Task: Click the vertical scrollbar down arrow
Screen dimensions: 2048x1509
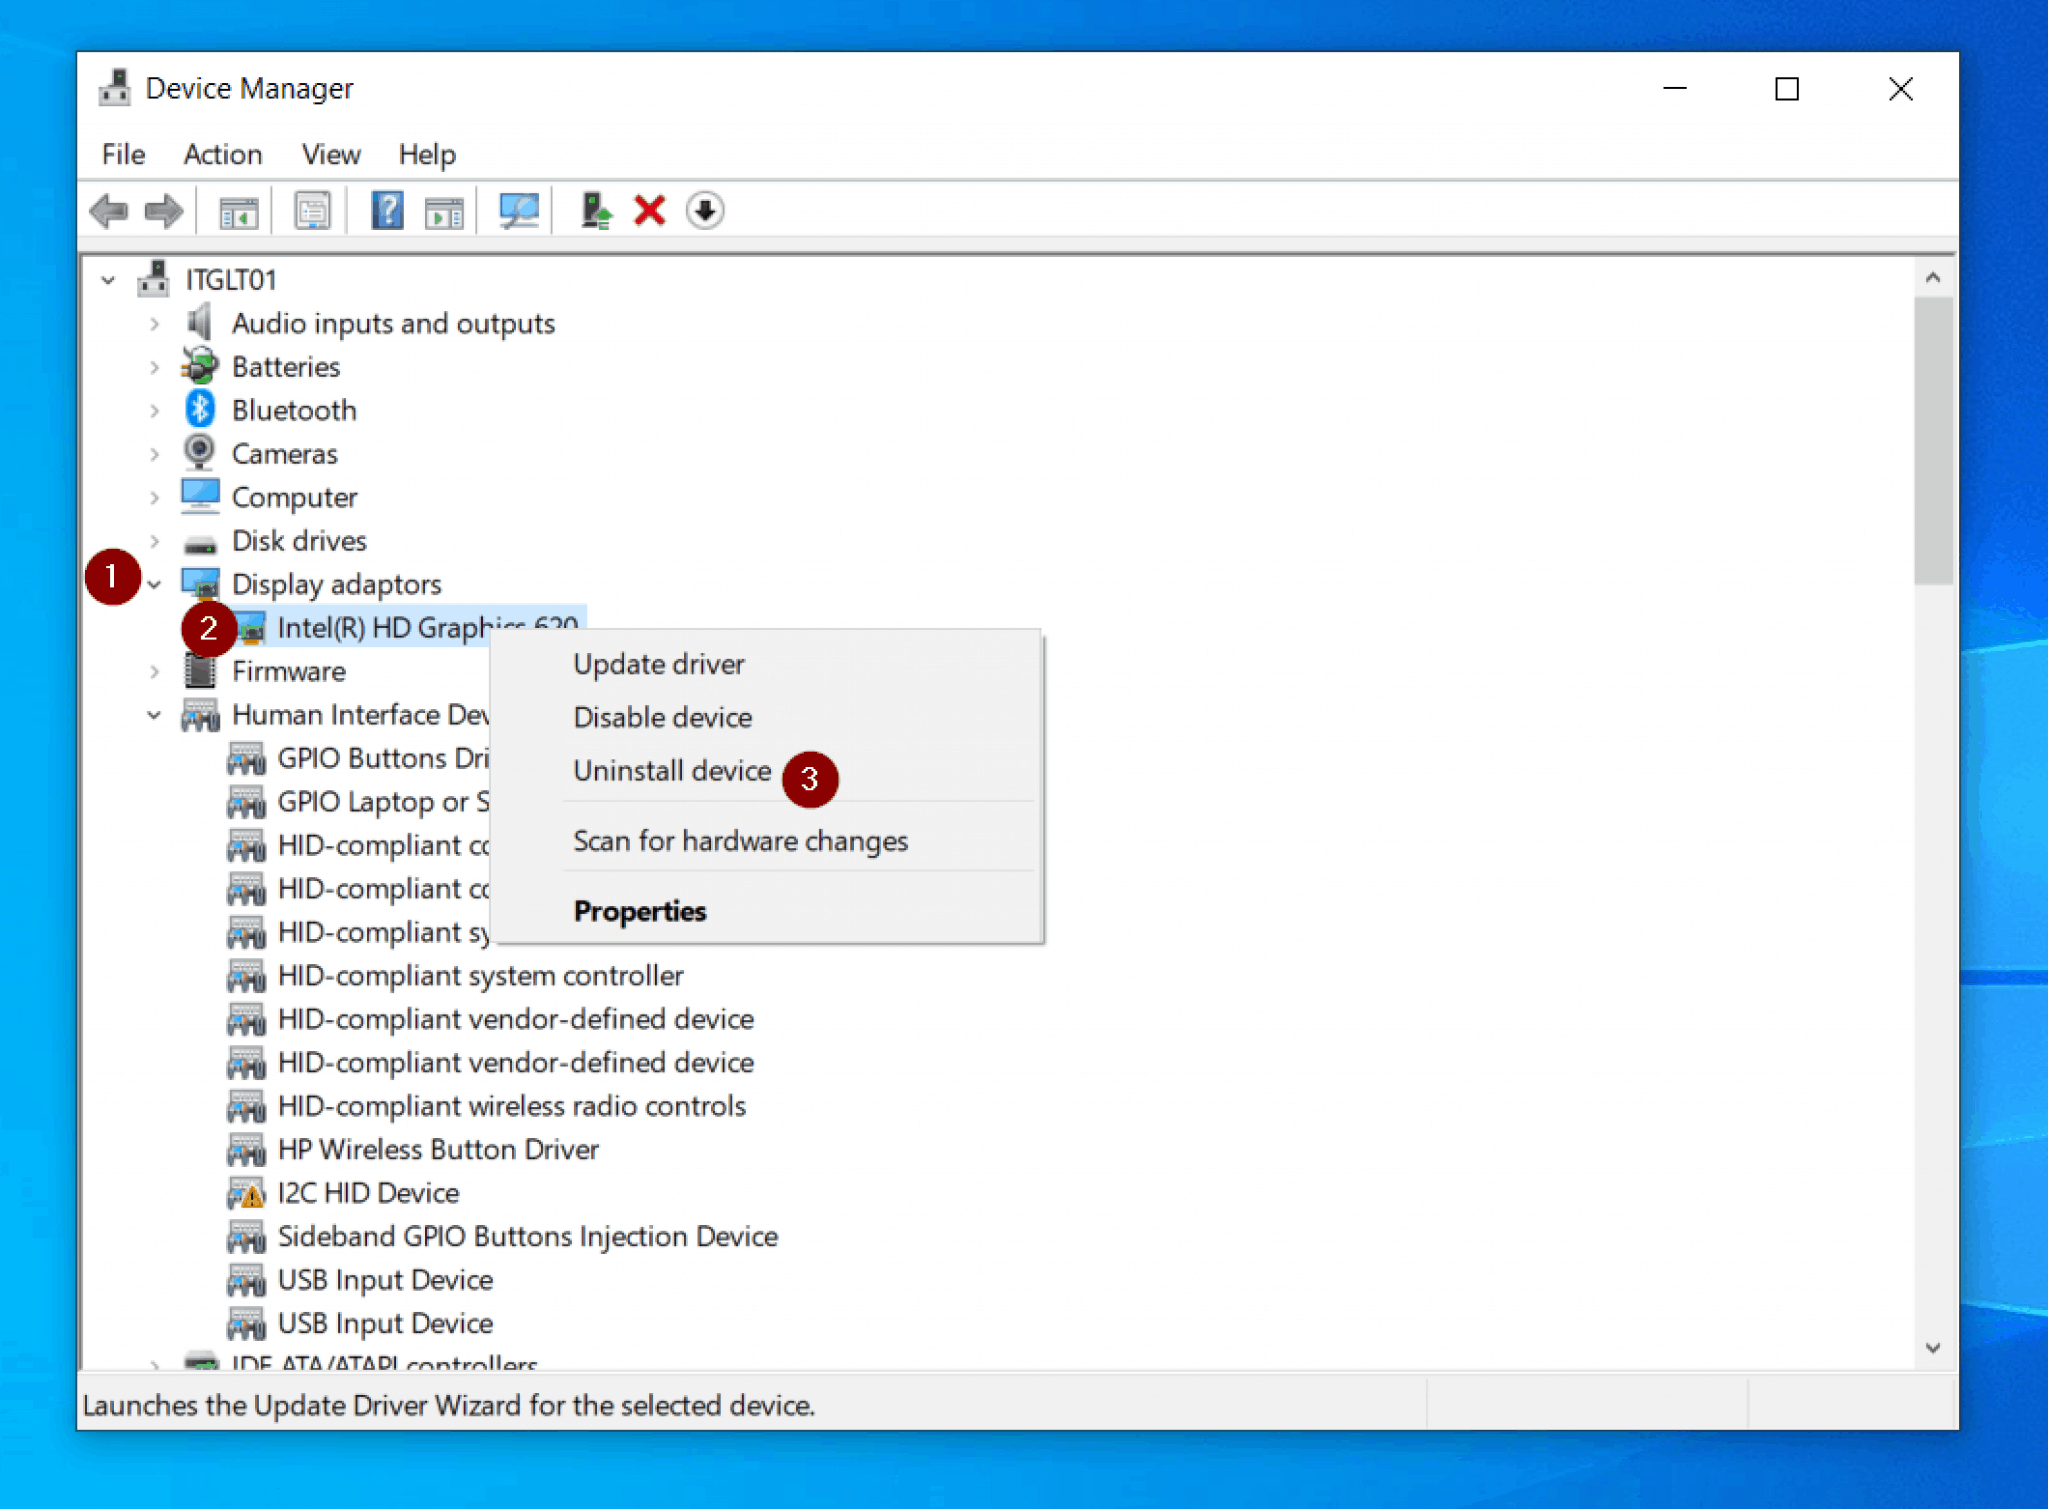Action: pos(1933,1345)
